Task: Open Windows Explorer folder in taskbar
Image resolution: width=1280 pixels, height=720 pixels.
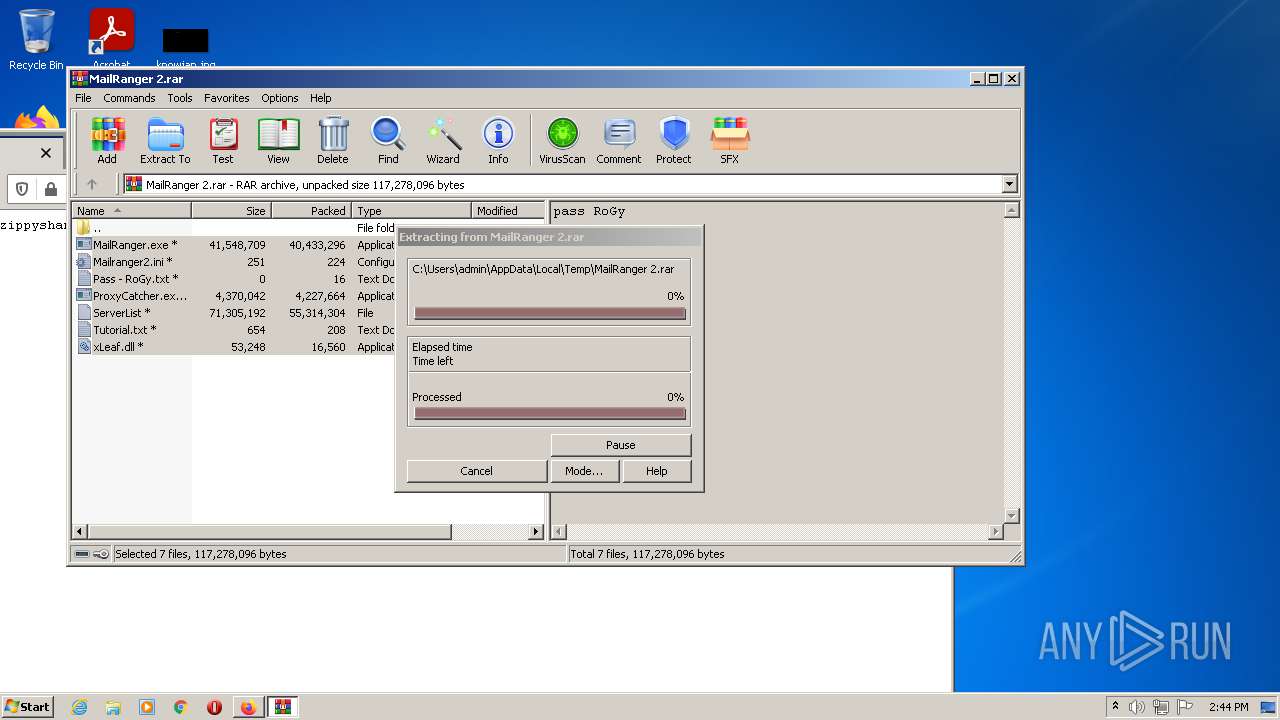Action: [x=113, y=707]
